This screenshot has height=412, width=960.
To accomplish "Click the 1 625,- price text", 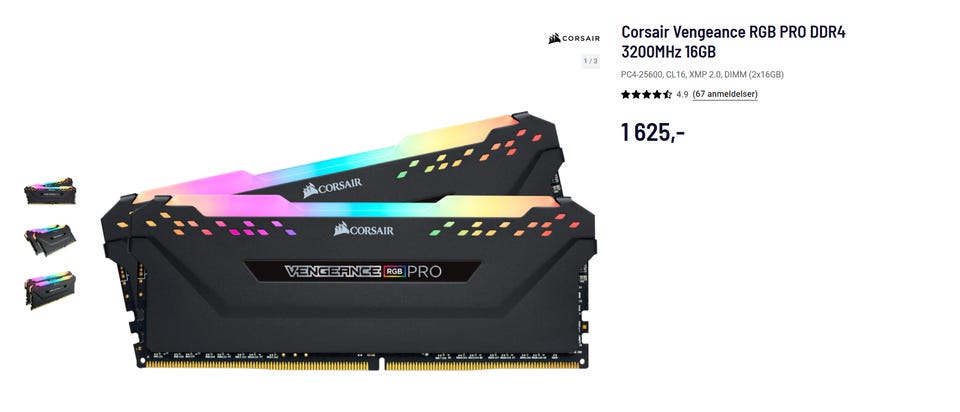I will [x=653, y=132].
